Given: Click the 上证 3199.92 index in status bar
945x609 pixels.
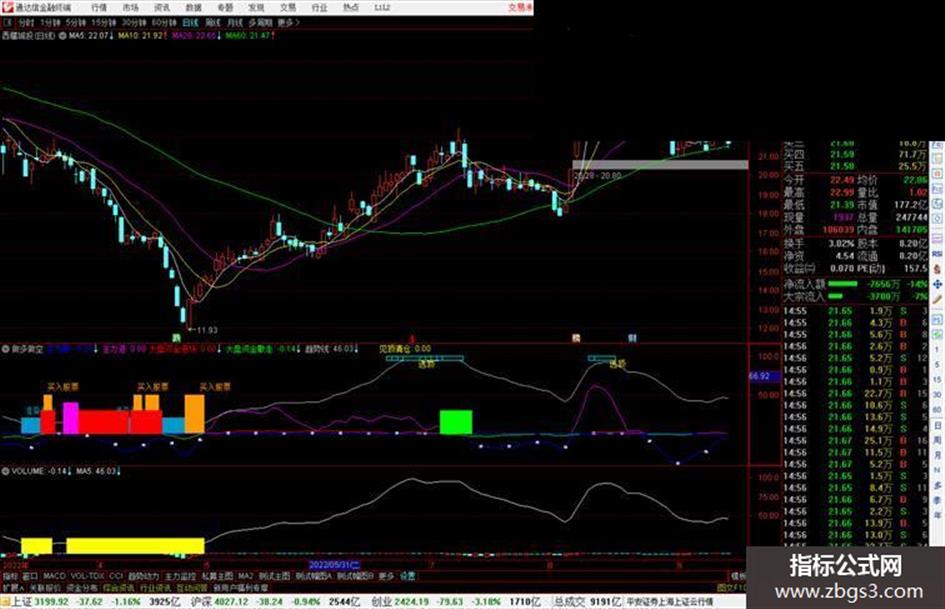Looking at the screenshot, I should (x=39, y=602).
